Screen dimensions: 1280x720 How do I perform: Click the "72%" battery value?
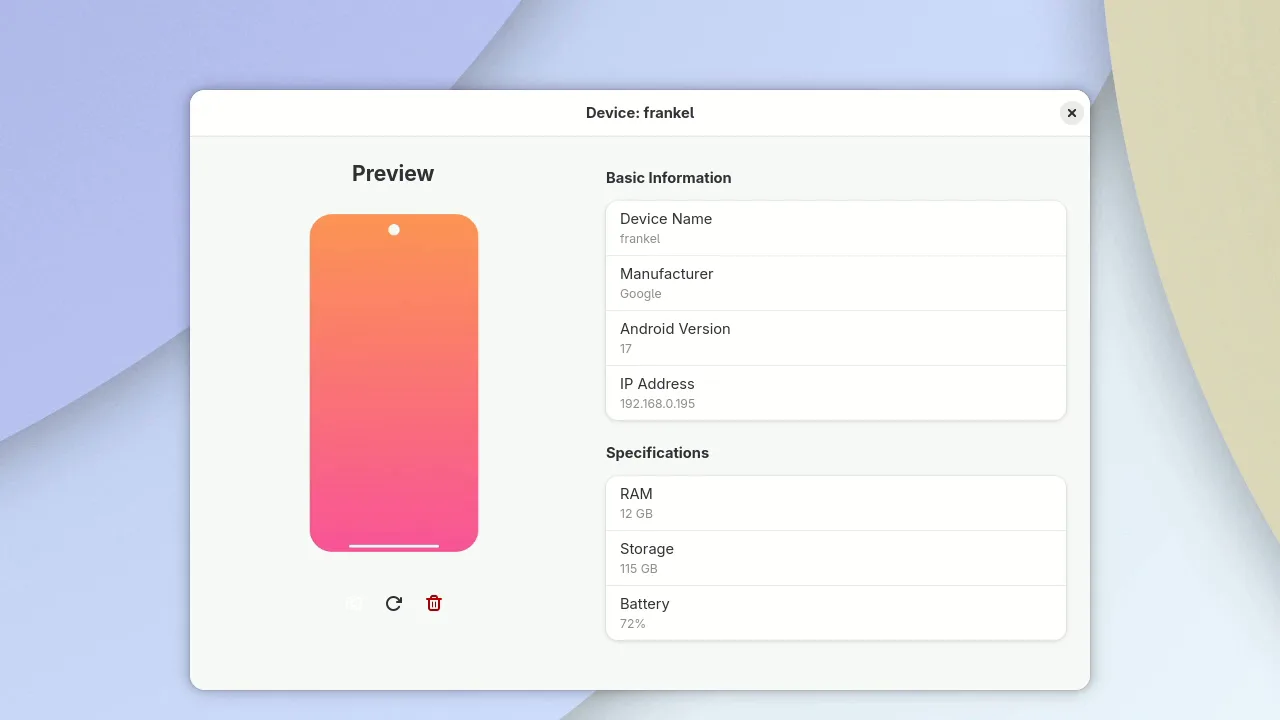click(x=633, y=624)
